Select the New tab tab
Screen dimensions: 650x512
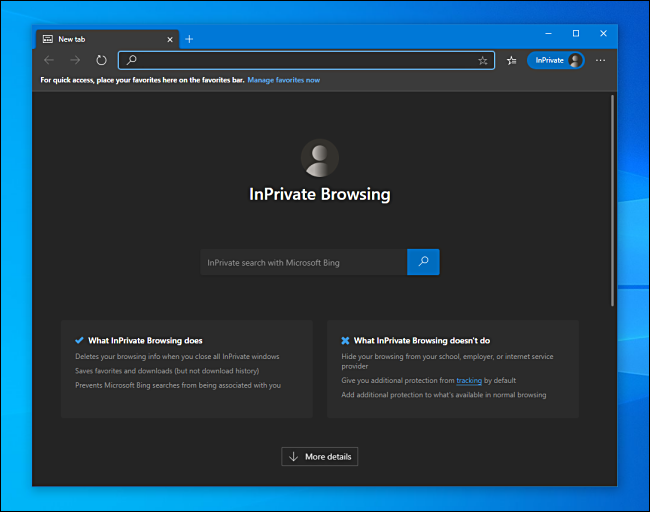point(100,39)
